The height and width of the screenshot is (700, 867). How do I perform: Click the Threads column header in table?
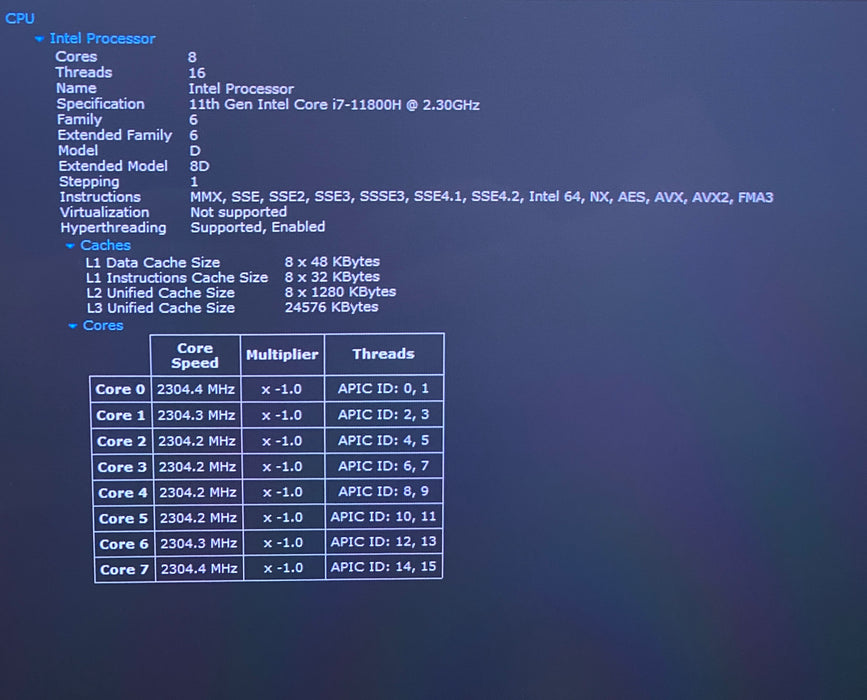[x=384, y=354]
